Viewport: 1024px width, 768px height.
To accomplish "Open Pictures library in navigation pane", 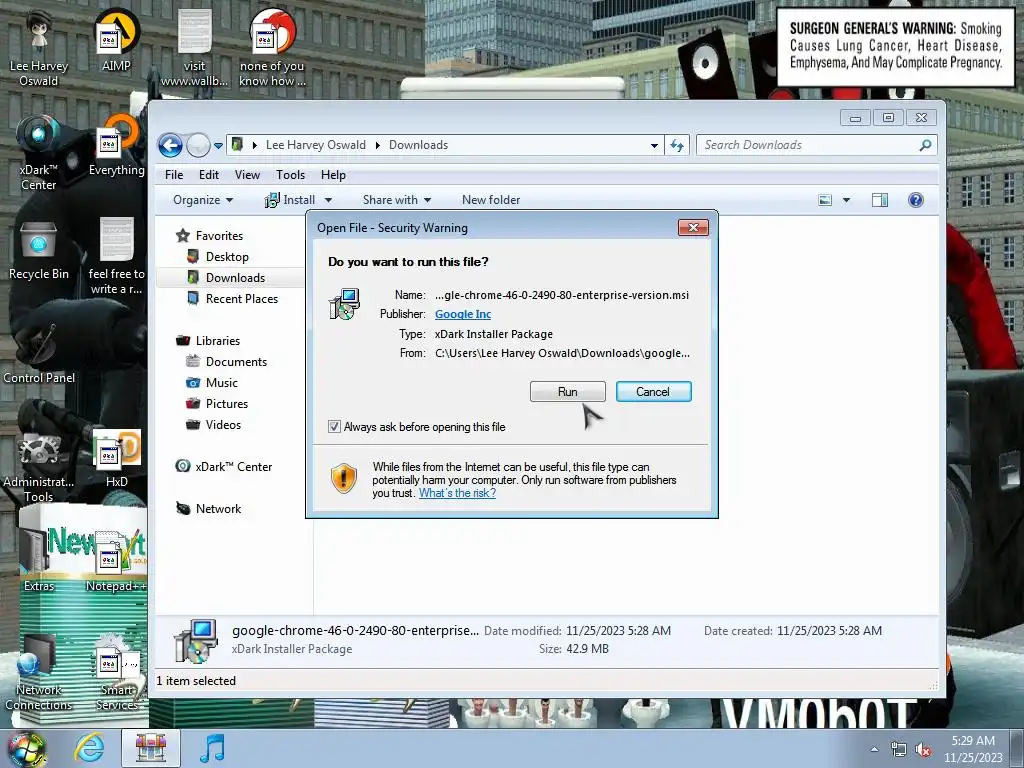I will click(x=227, y=404).
